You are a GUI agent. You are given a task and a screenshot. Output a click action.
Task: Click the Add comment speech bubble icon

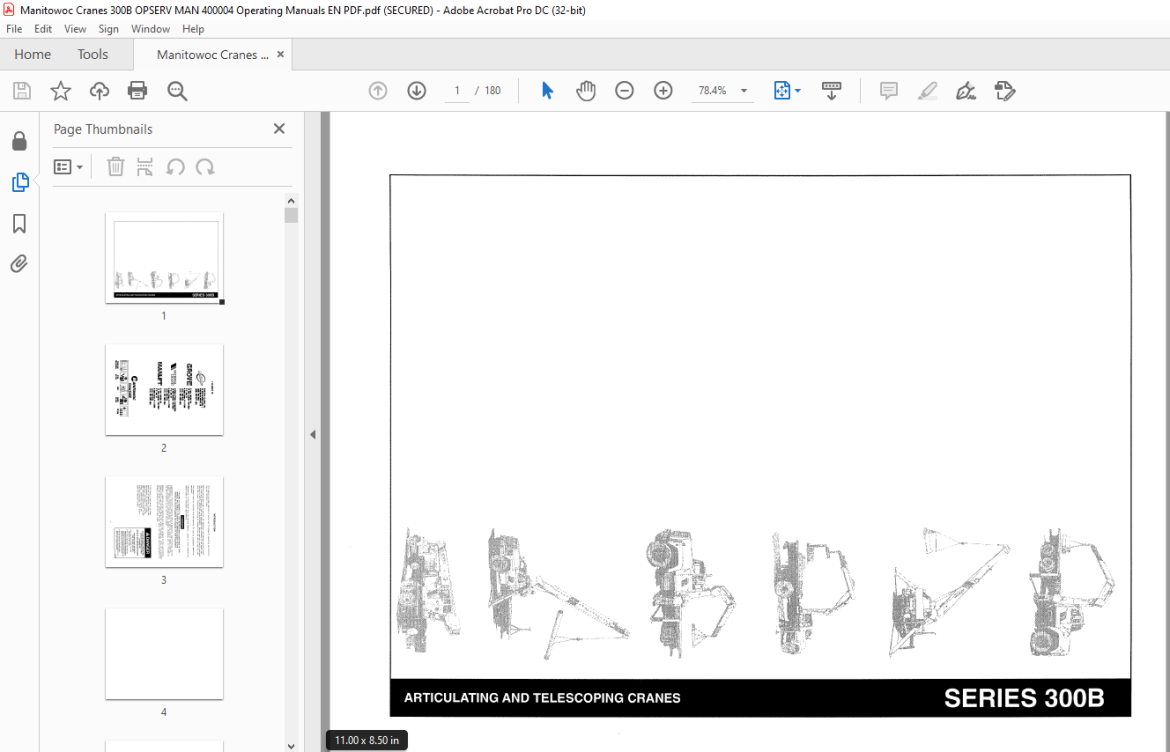coord(889,91)
